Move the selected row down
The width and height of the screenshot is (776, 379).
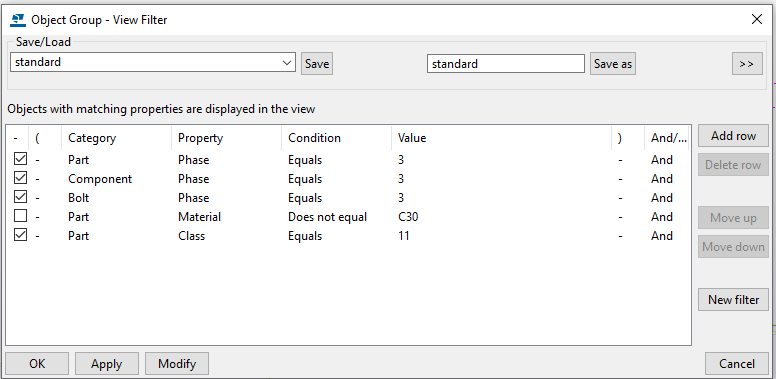[x=733, y=246]
